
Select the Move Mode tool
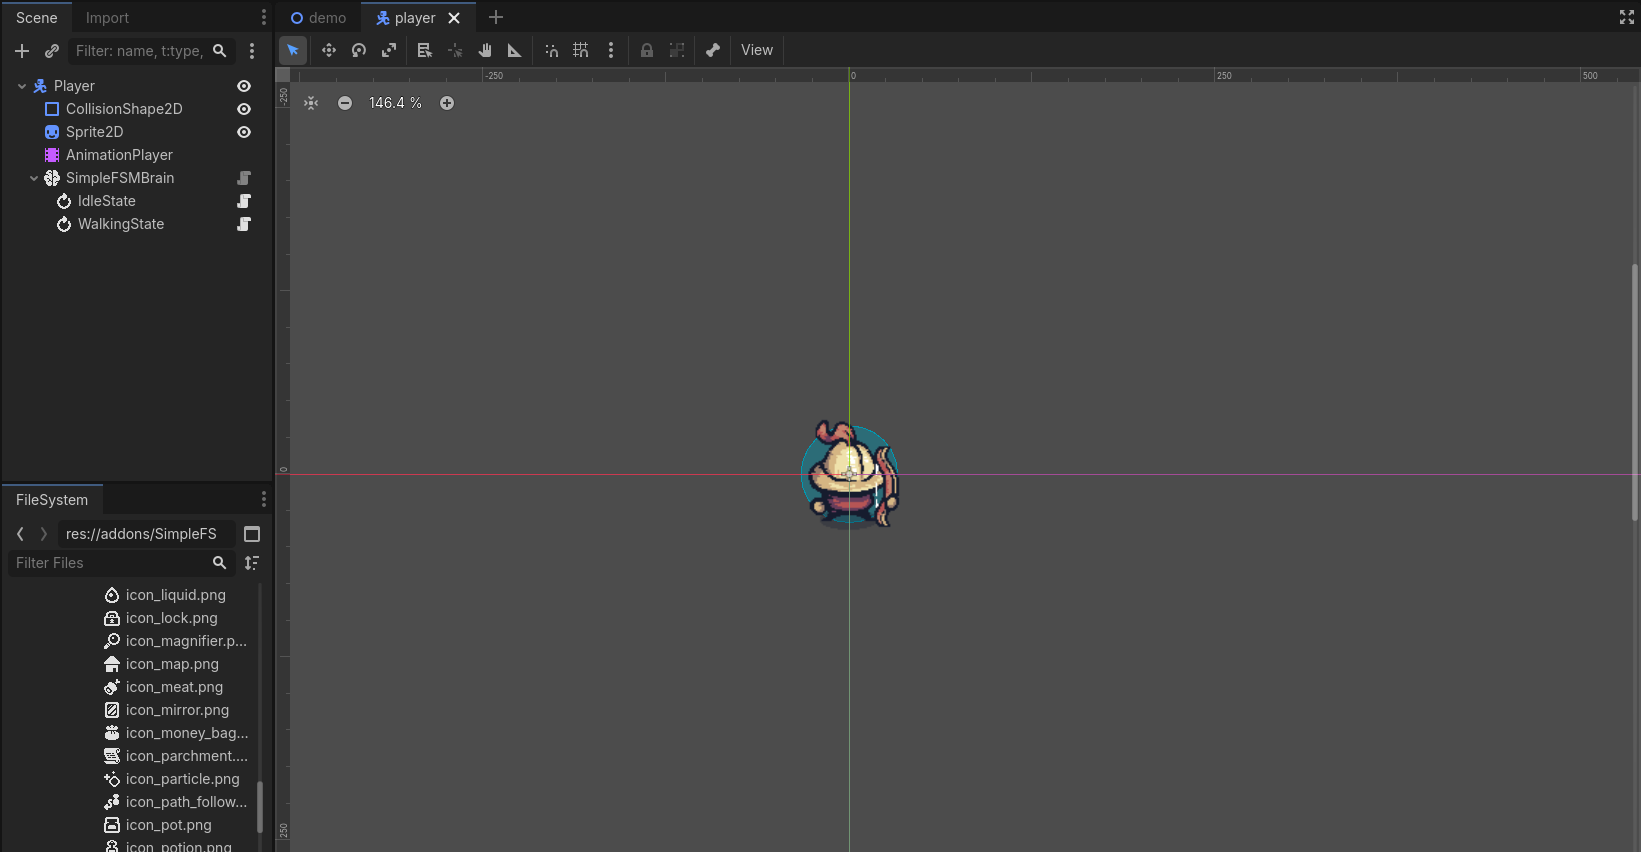point(328,50)
